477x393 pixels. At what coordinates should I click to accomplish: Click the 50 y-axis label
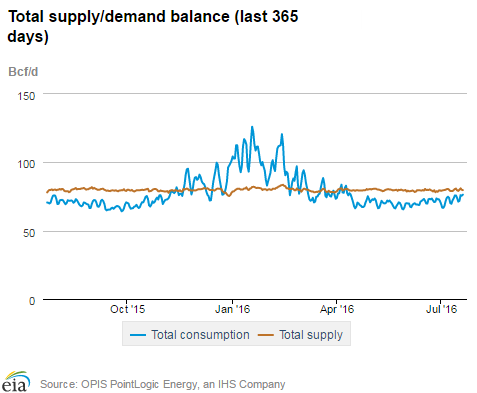29,233
